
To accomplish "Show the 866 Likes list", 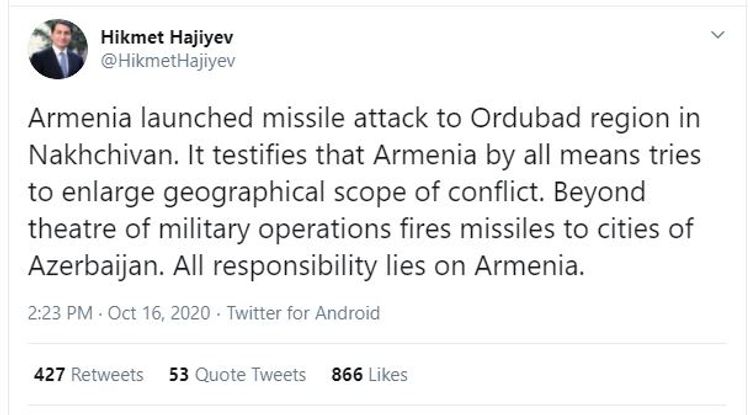I will pos(369,374).
